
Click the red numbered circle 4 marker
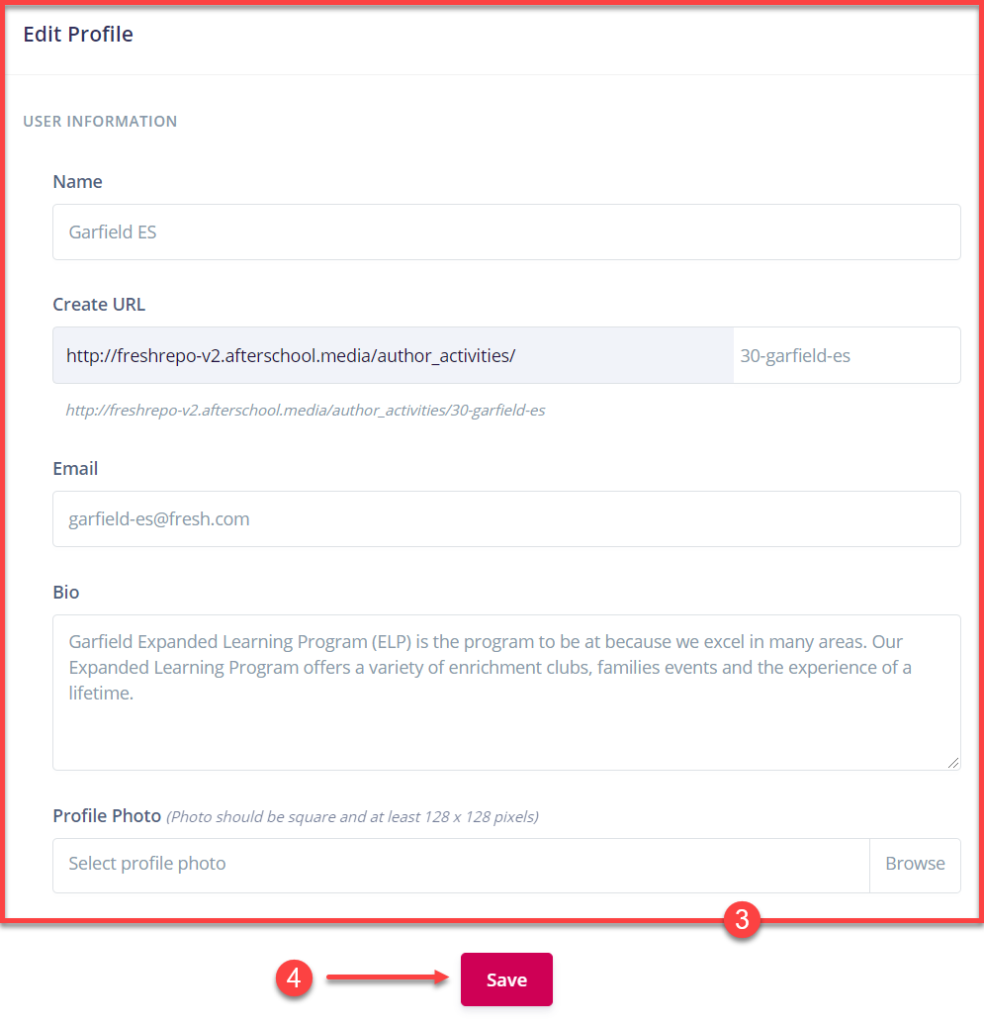click(x=293, y=979)
